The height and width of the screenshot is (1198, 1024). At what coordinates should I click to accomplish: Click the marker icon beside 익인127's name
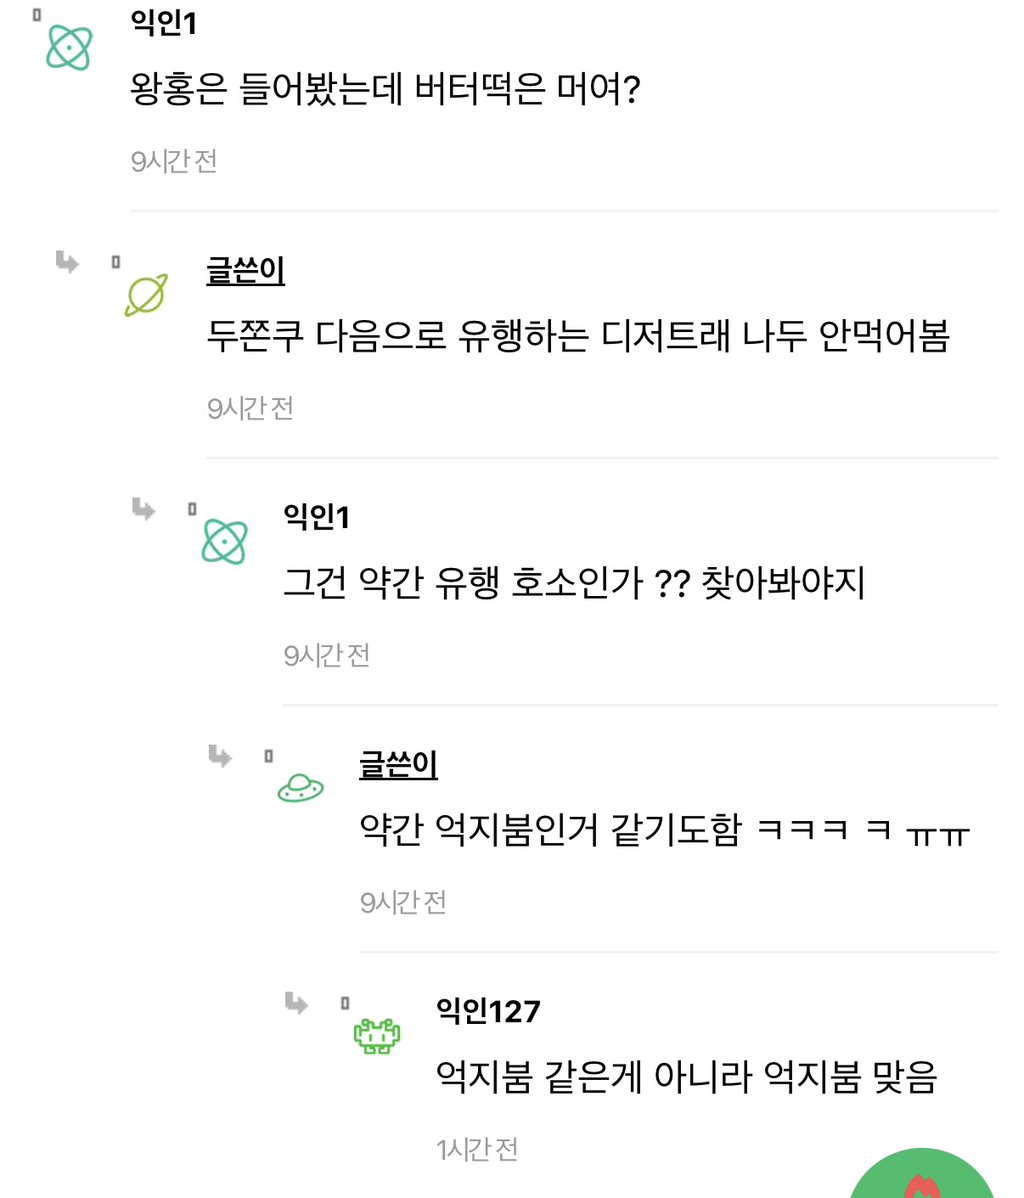pos(344,1001)
